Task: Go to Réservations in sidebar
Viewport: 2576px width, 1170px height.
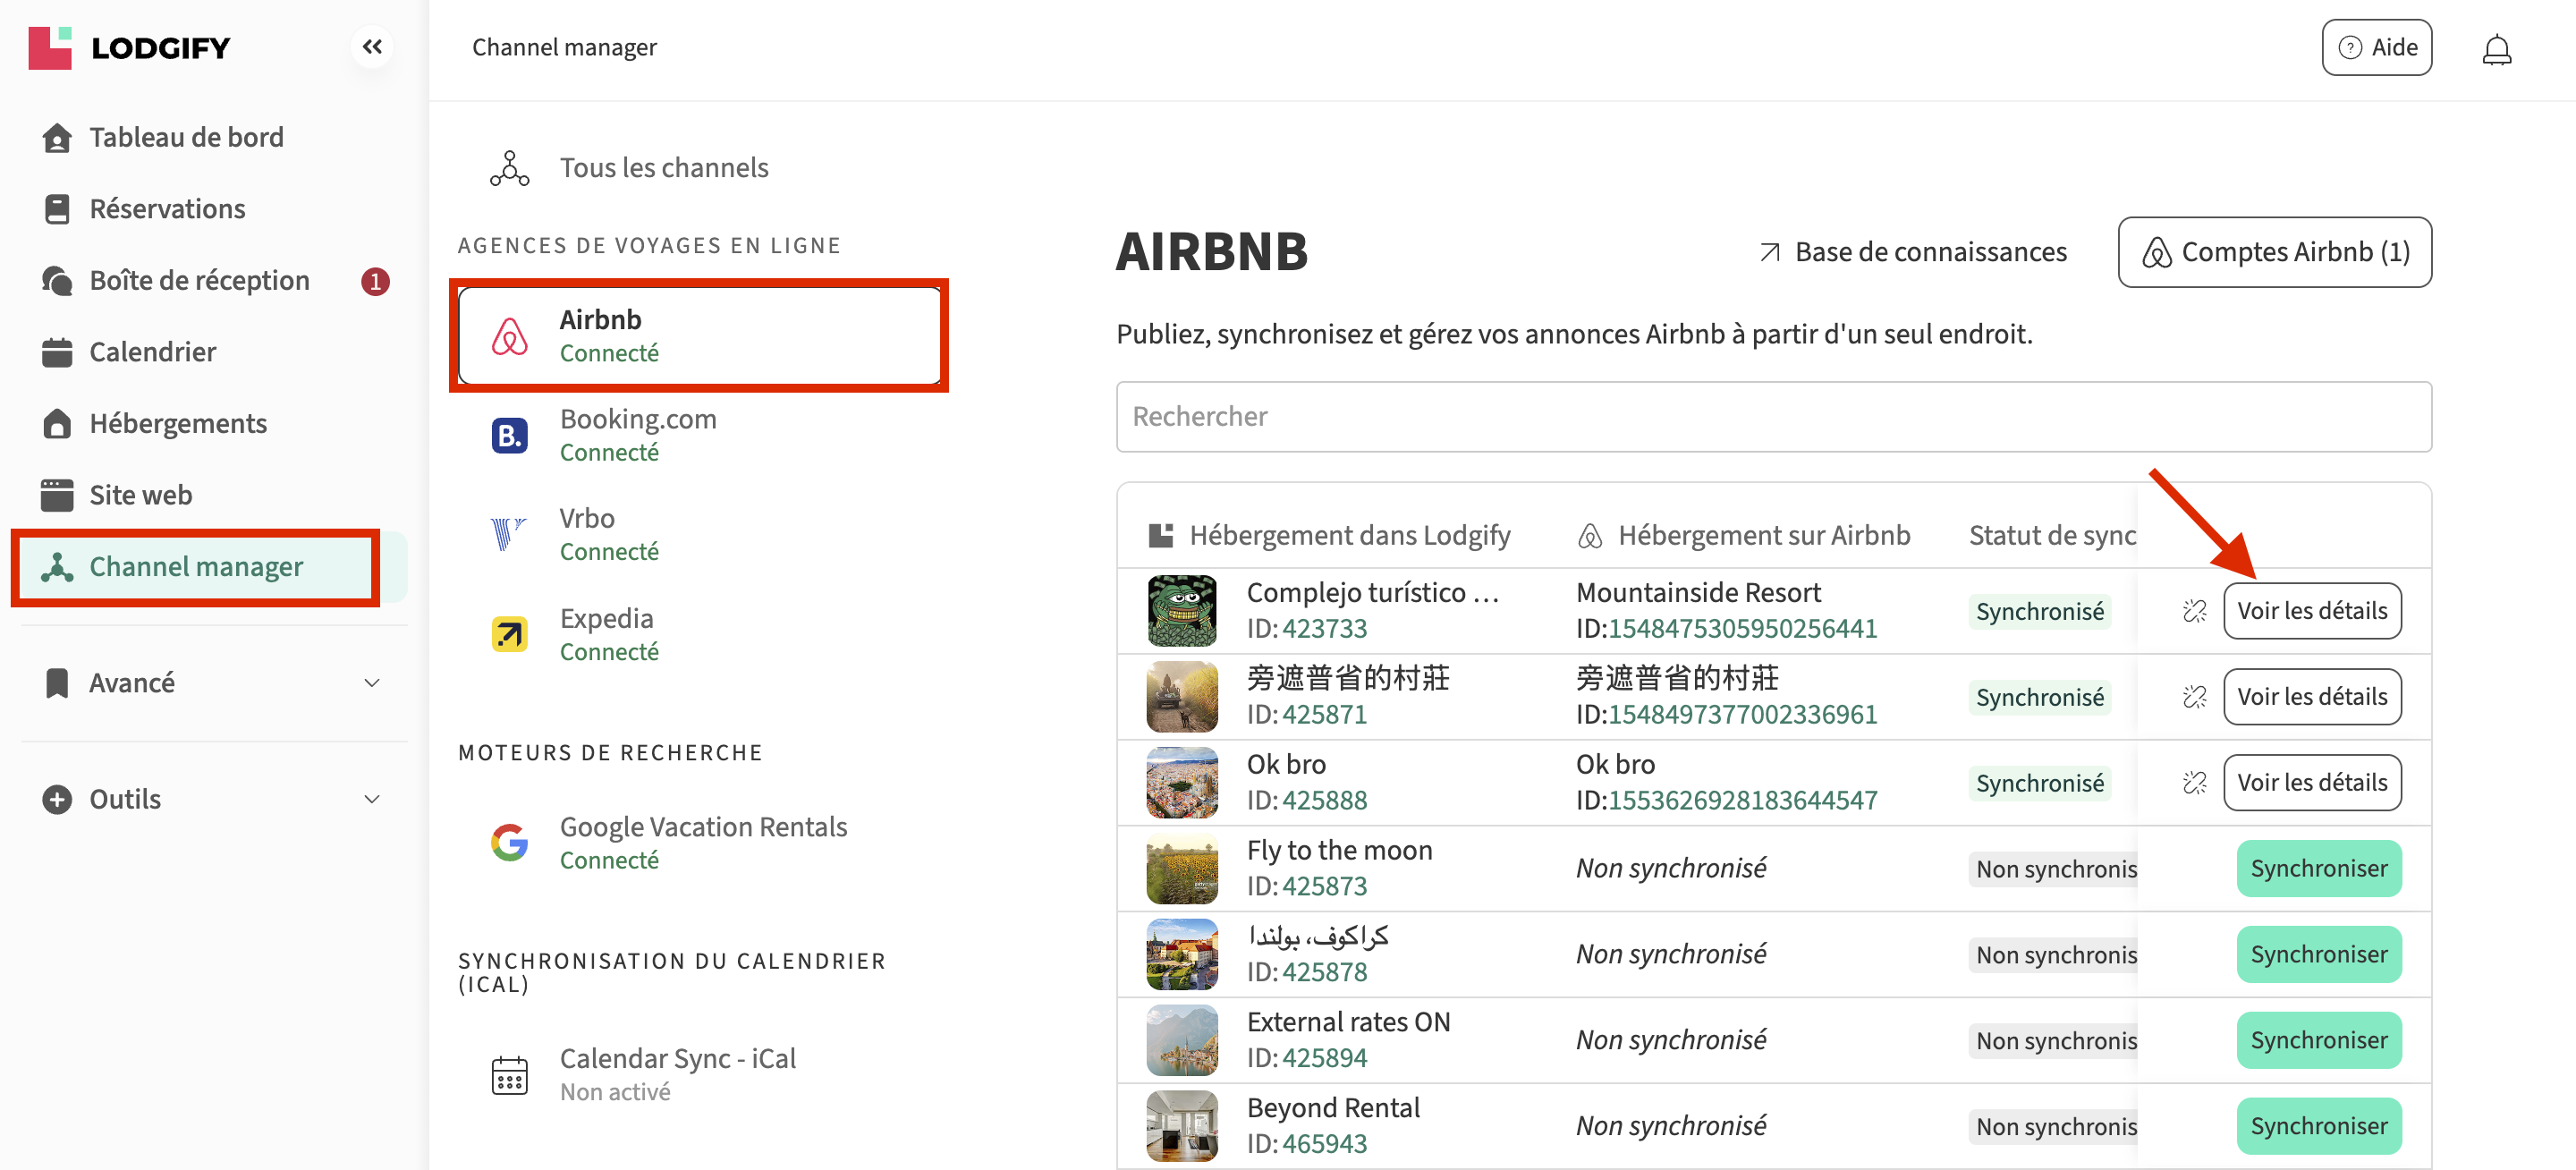Action: pyautogui.click(x=167, y=209)
